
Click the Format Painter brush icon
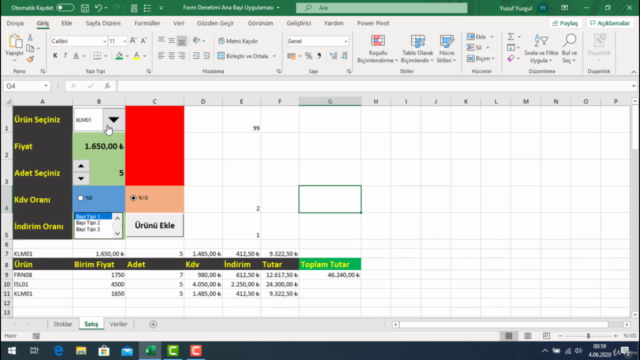(30, 59)
